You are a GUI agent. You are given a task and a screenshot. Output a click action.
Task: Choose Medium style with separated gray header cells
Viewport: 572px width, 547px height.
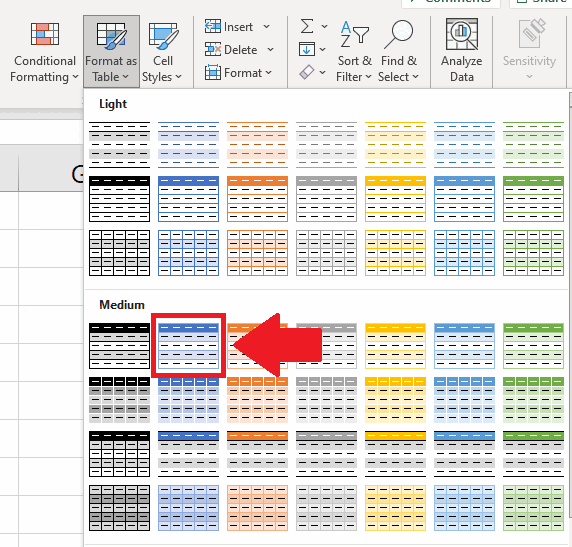(x=326, y=400)
